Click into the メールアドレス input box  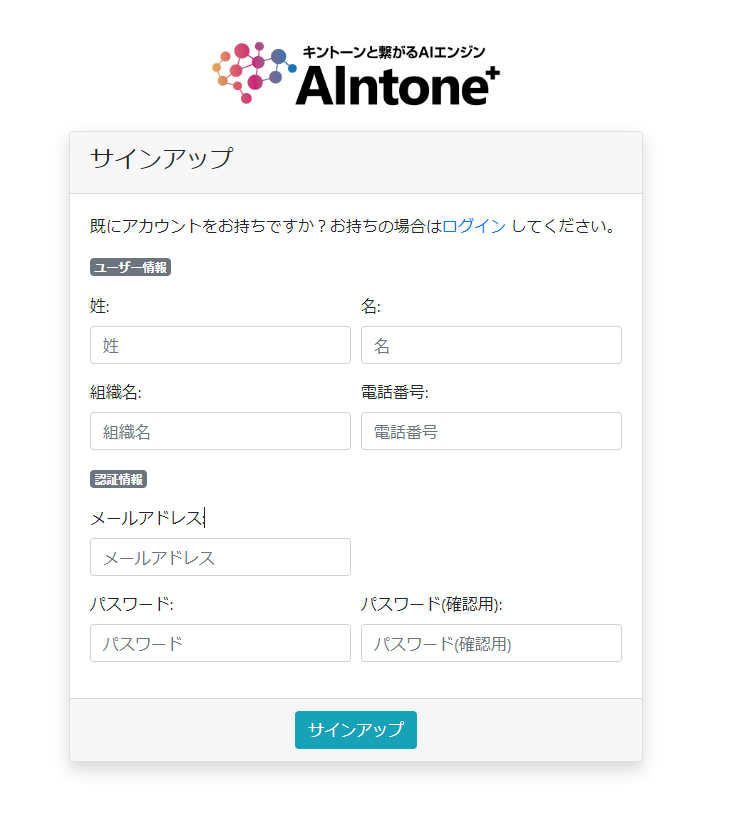pyautogui.click(x=220, y=557)
